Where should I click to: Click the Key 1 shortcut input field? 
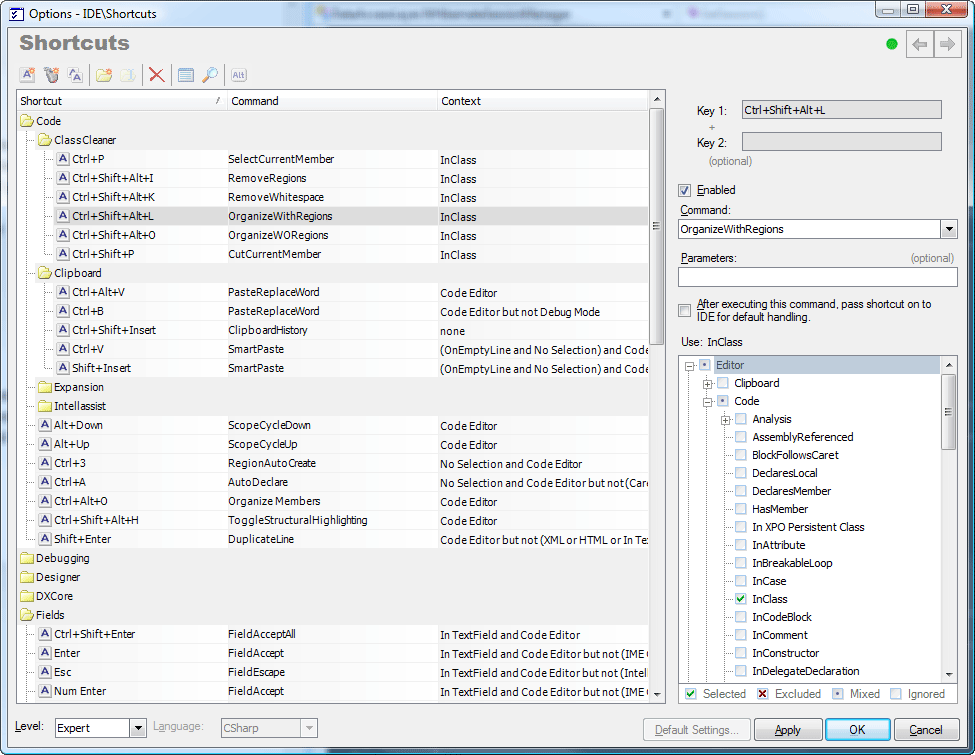point(841,110)
